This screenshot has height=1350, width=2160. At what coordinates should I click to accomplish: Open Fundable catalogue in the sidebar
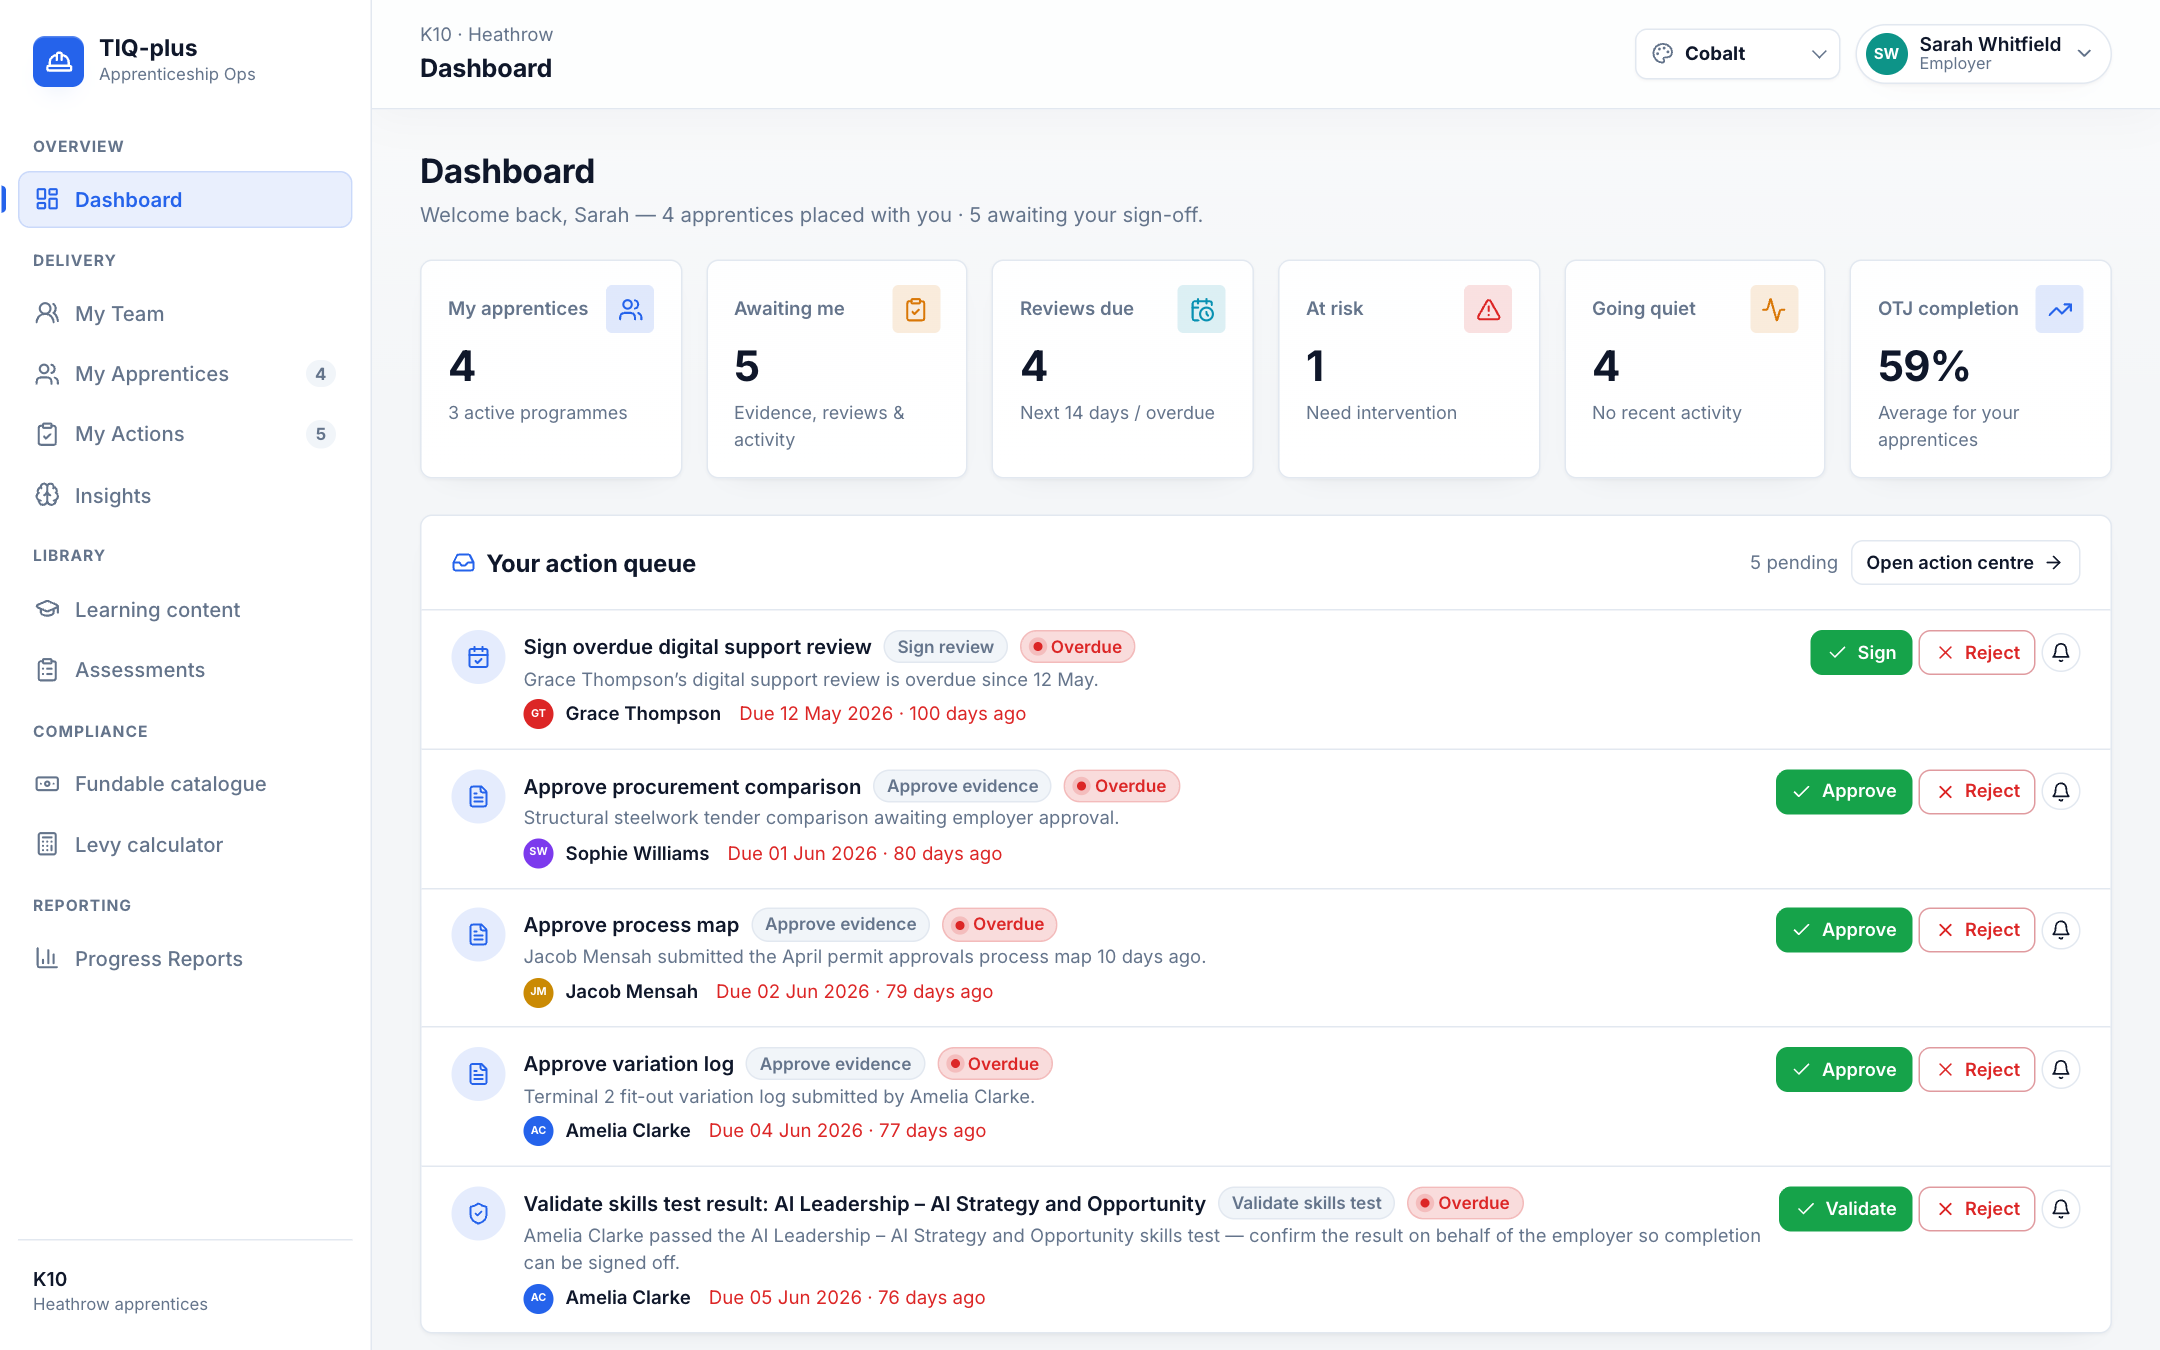[185, 783]
